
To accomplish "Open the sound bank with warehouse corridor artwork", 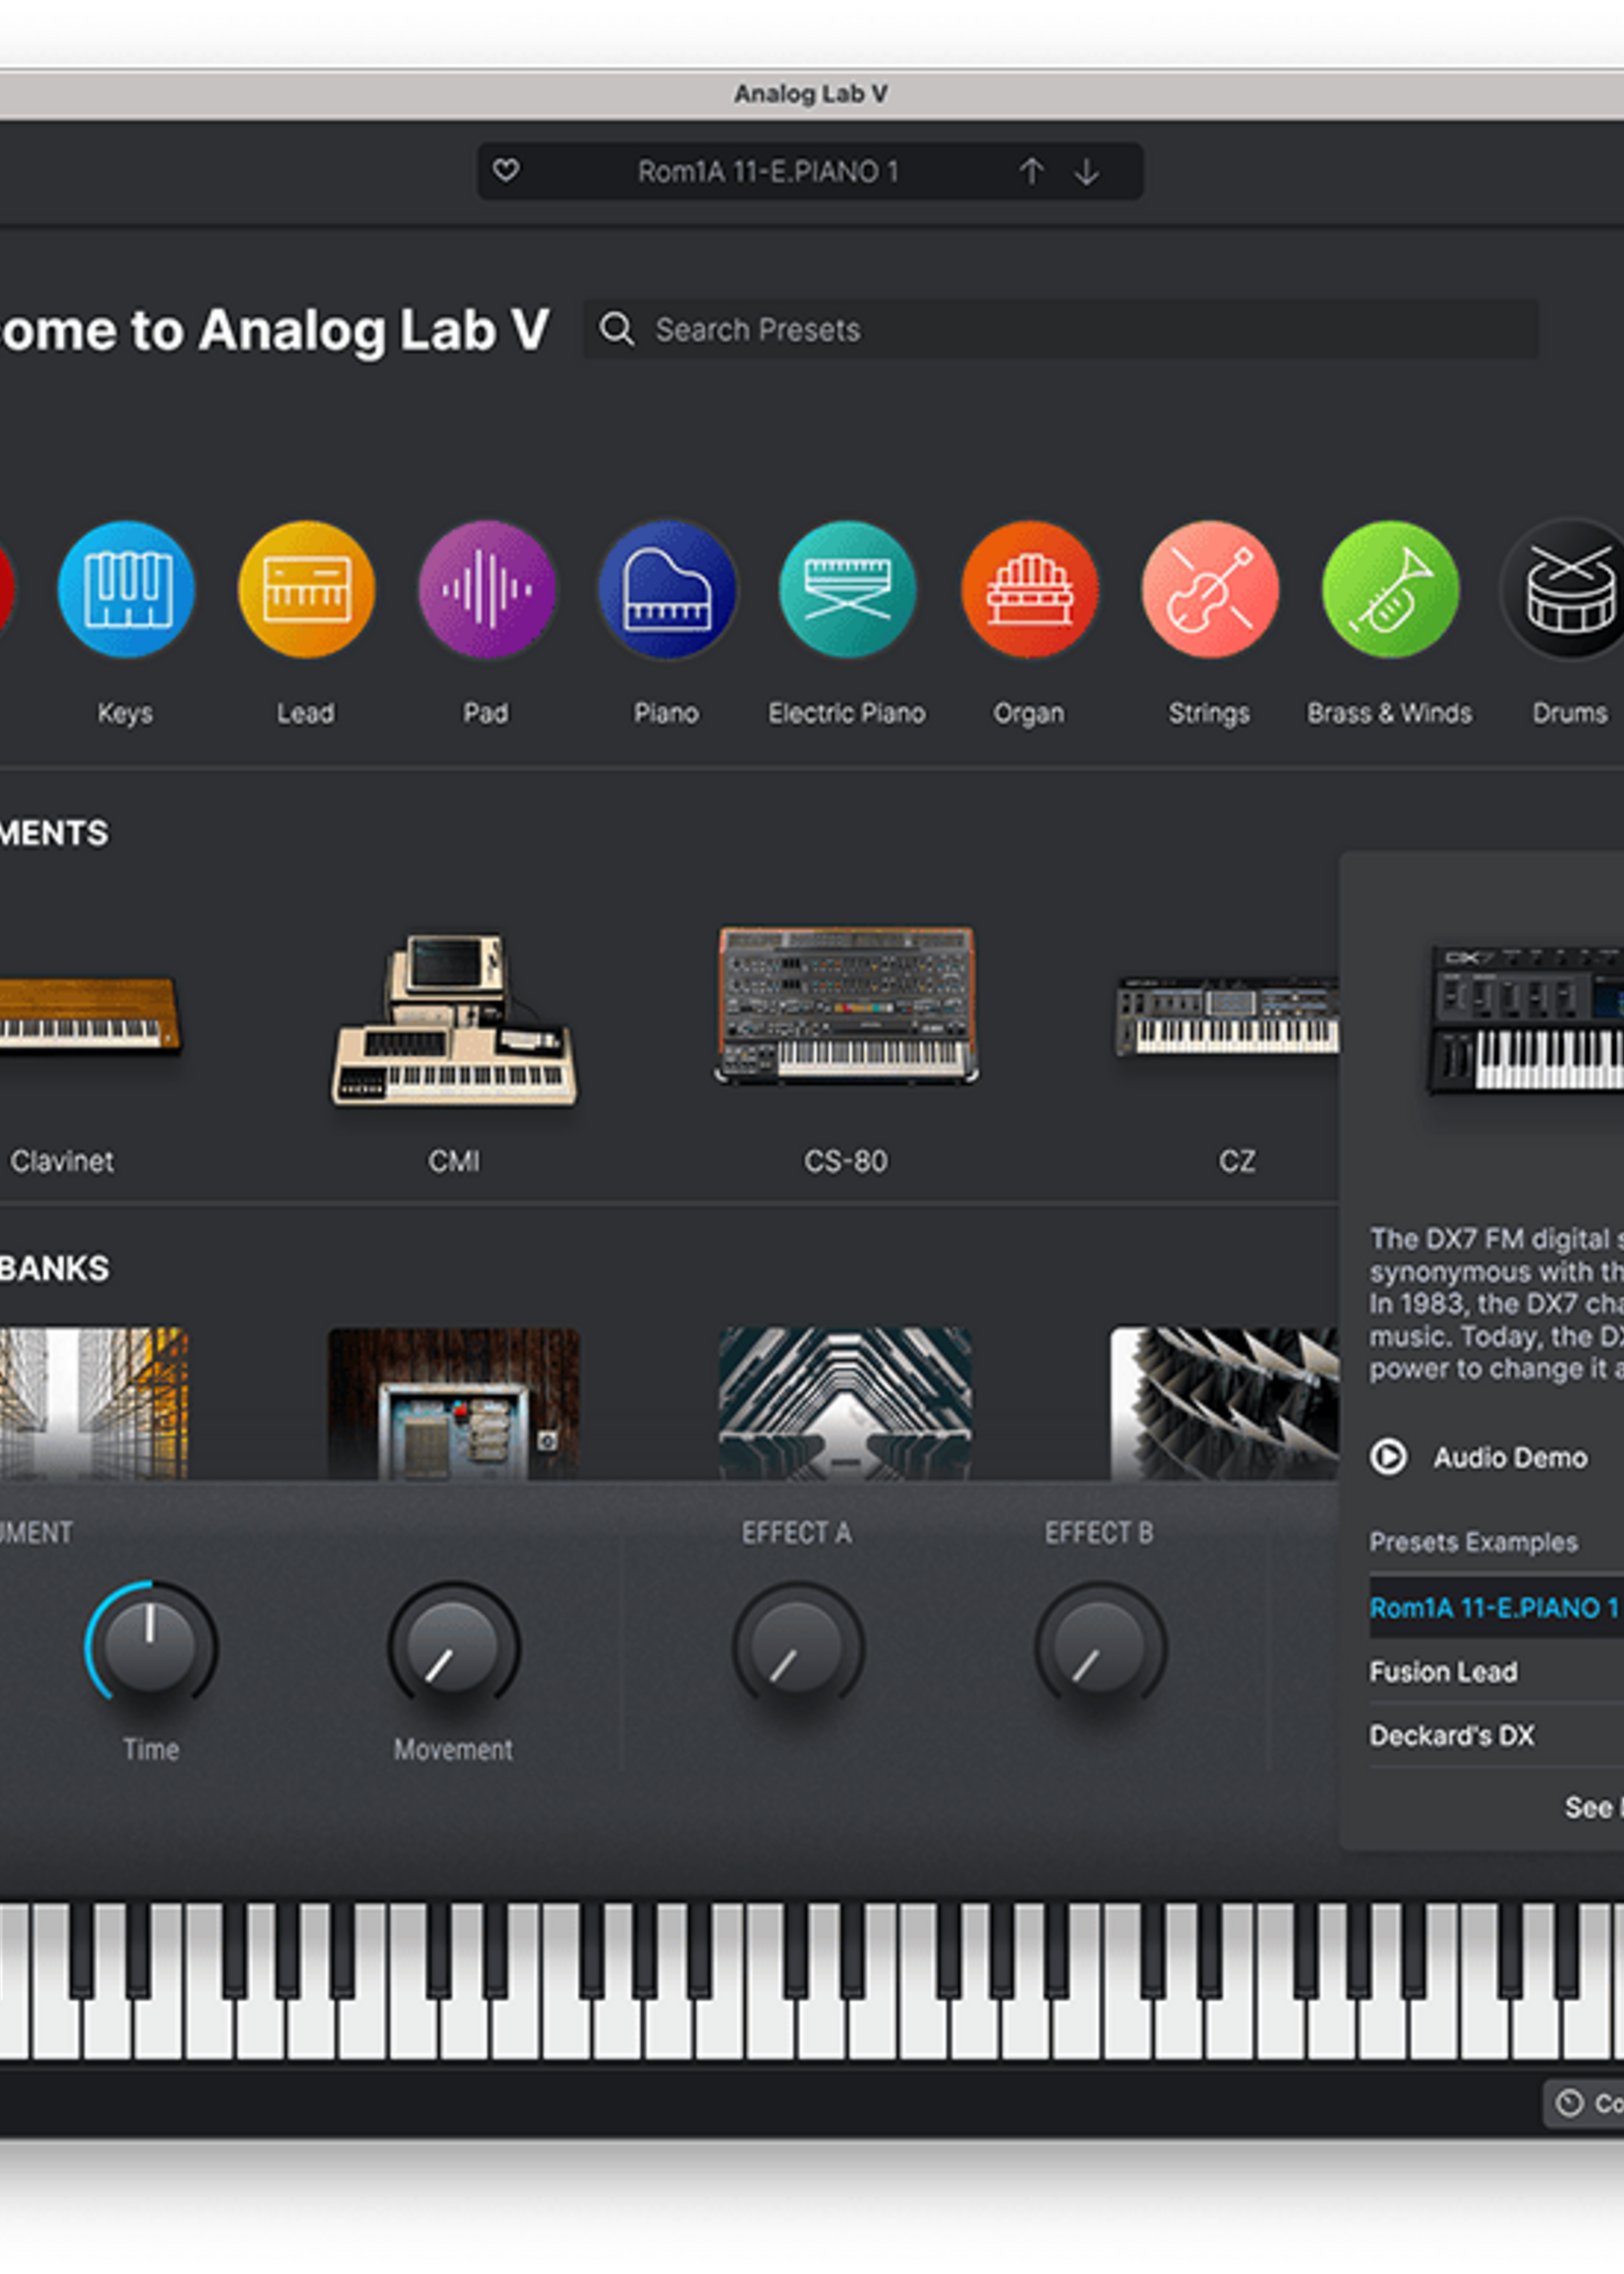I will (x=94, y=1403).
